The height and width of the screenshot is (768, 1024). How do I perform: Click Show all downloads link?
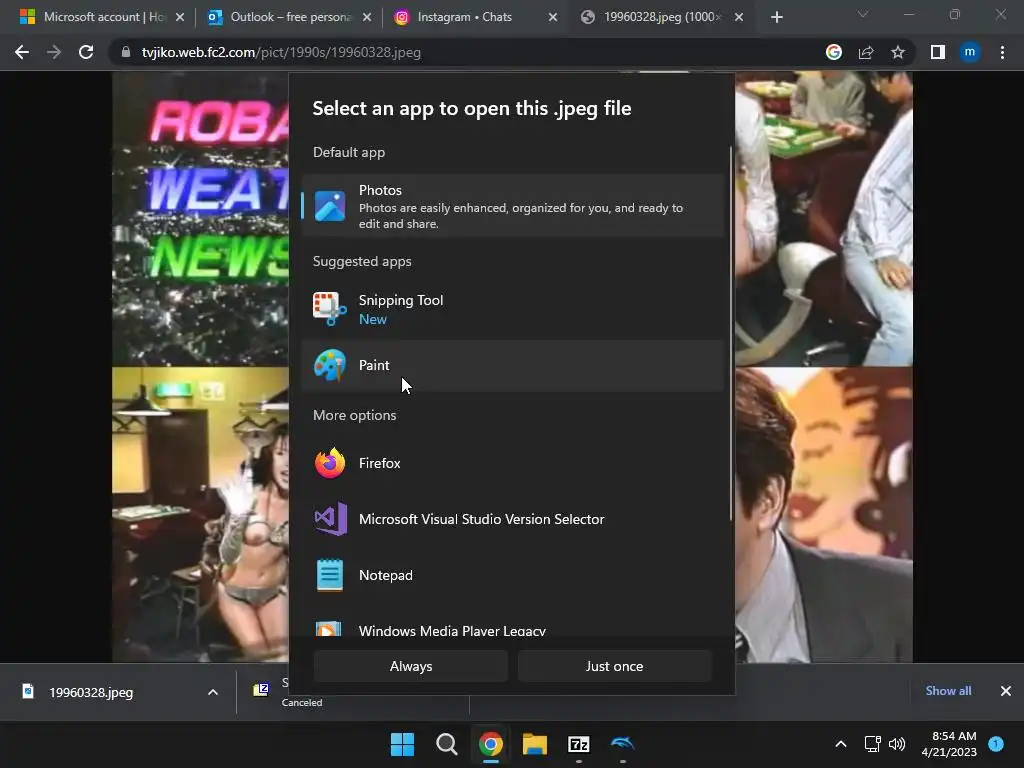pyautogui.click(x=948, y=691)
